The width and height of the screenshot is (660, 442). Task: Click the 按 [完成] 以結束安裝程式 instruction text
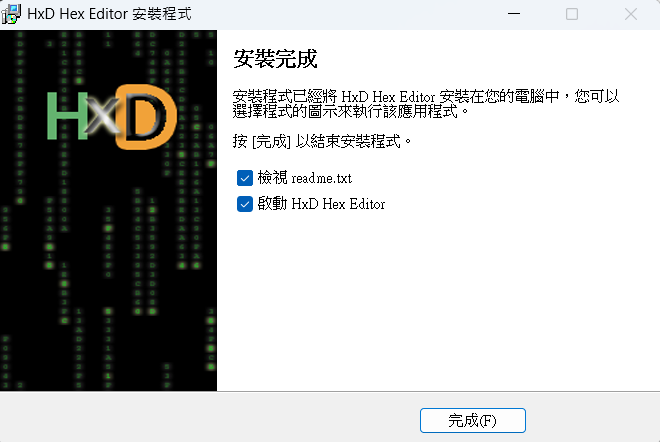[322, 141]
